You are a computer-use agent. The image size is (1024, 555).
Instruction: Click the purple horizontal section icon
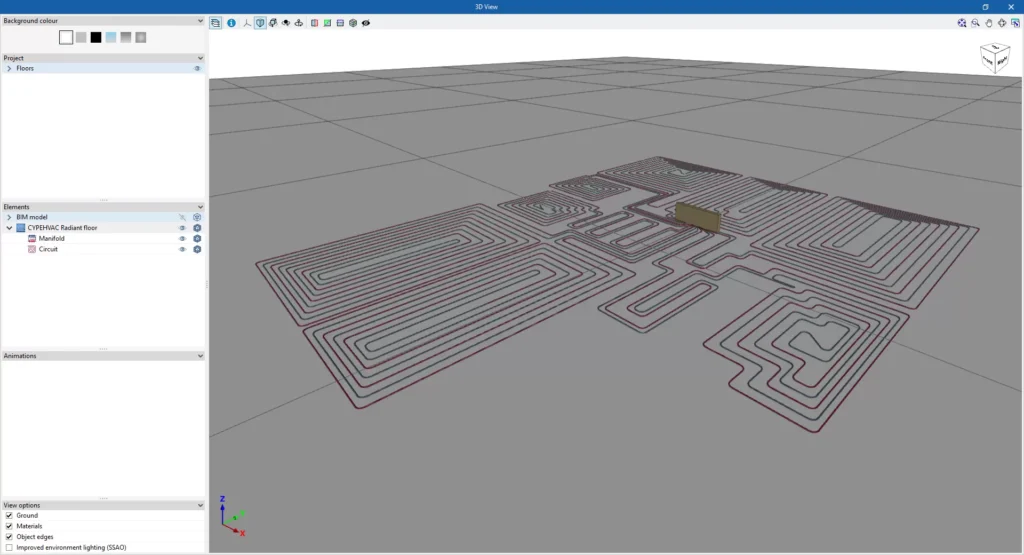[x=340, y=23]
